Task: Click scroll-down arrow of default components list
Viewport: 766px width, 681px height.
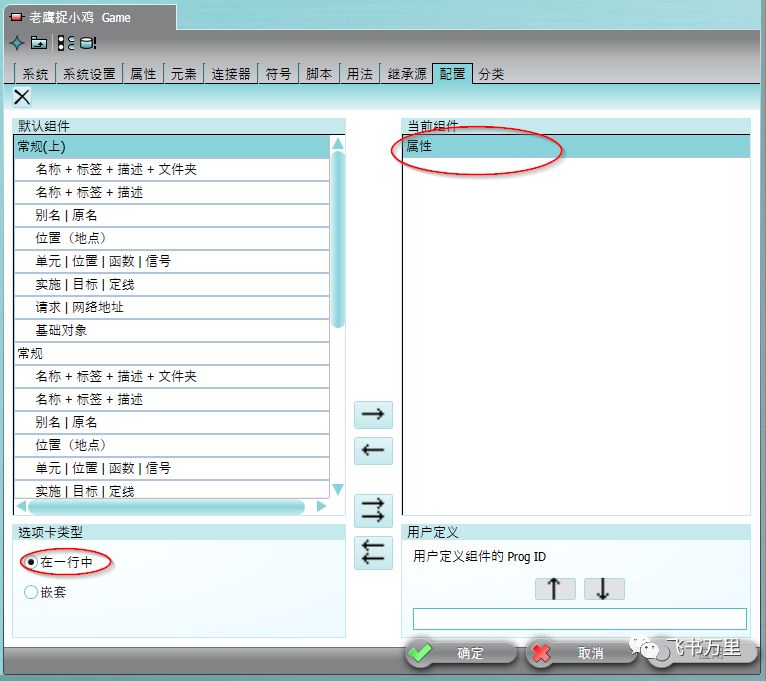Action: tap(338, 489)
